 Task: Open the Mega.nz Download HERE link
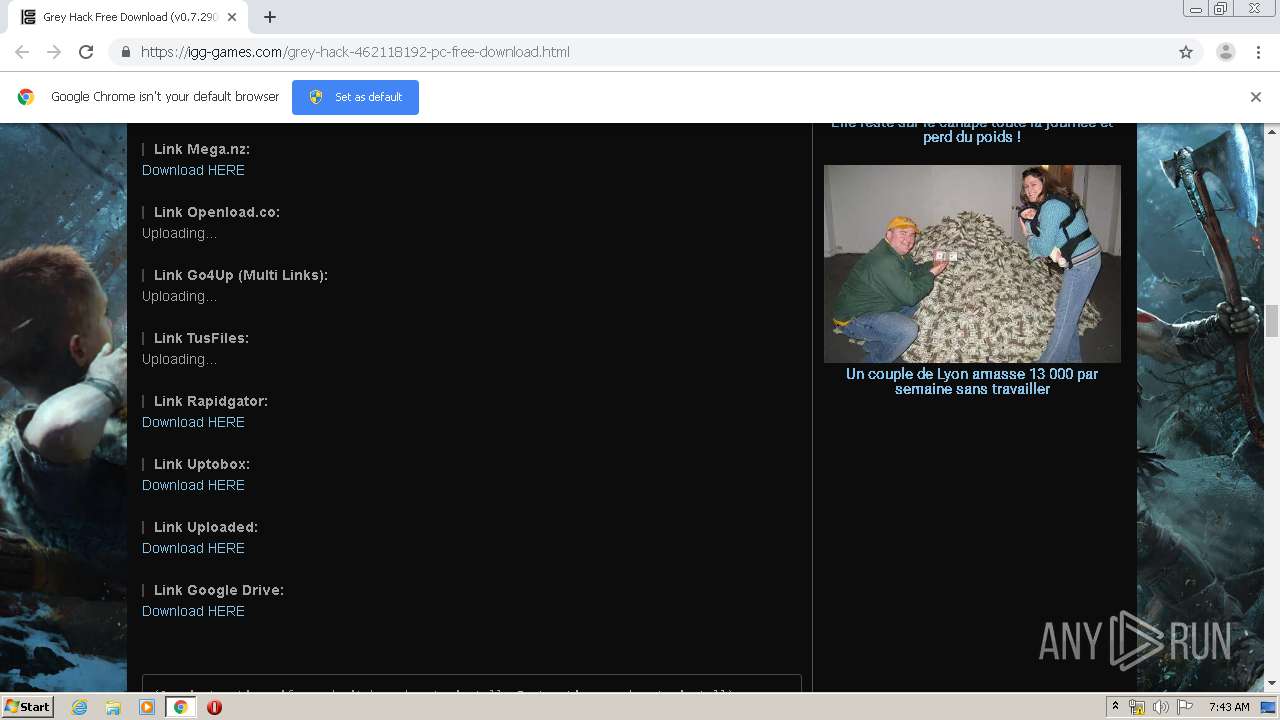point(193,170)
